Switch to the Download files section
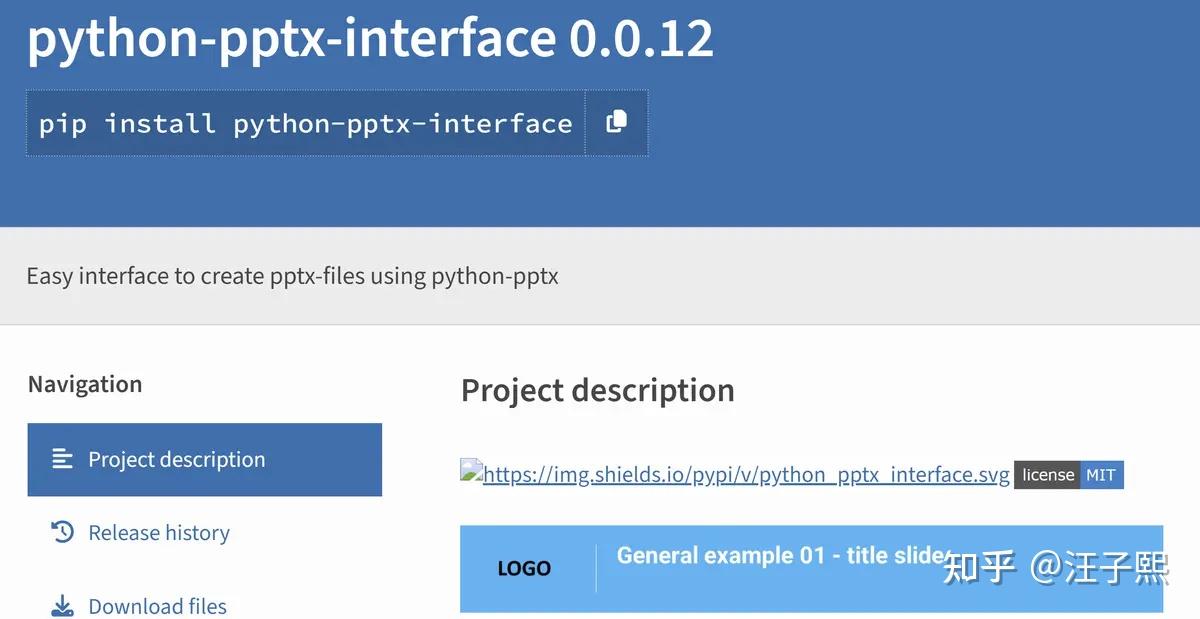This screenshot has width=1200, height=619. [157, 605]
